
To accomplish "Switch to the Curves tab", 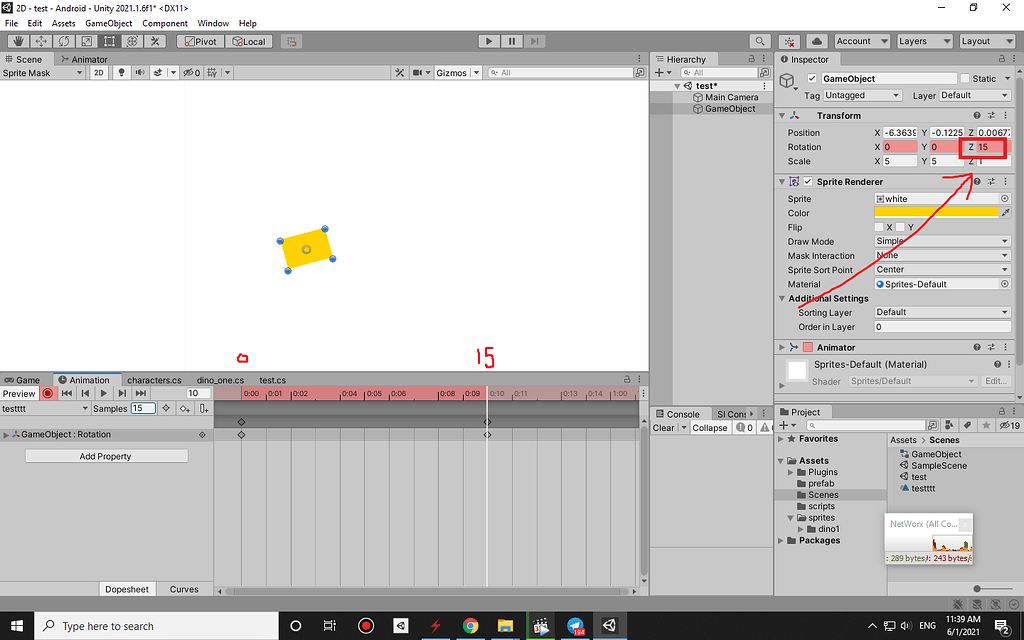I will [184, 589].
